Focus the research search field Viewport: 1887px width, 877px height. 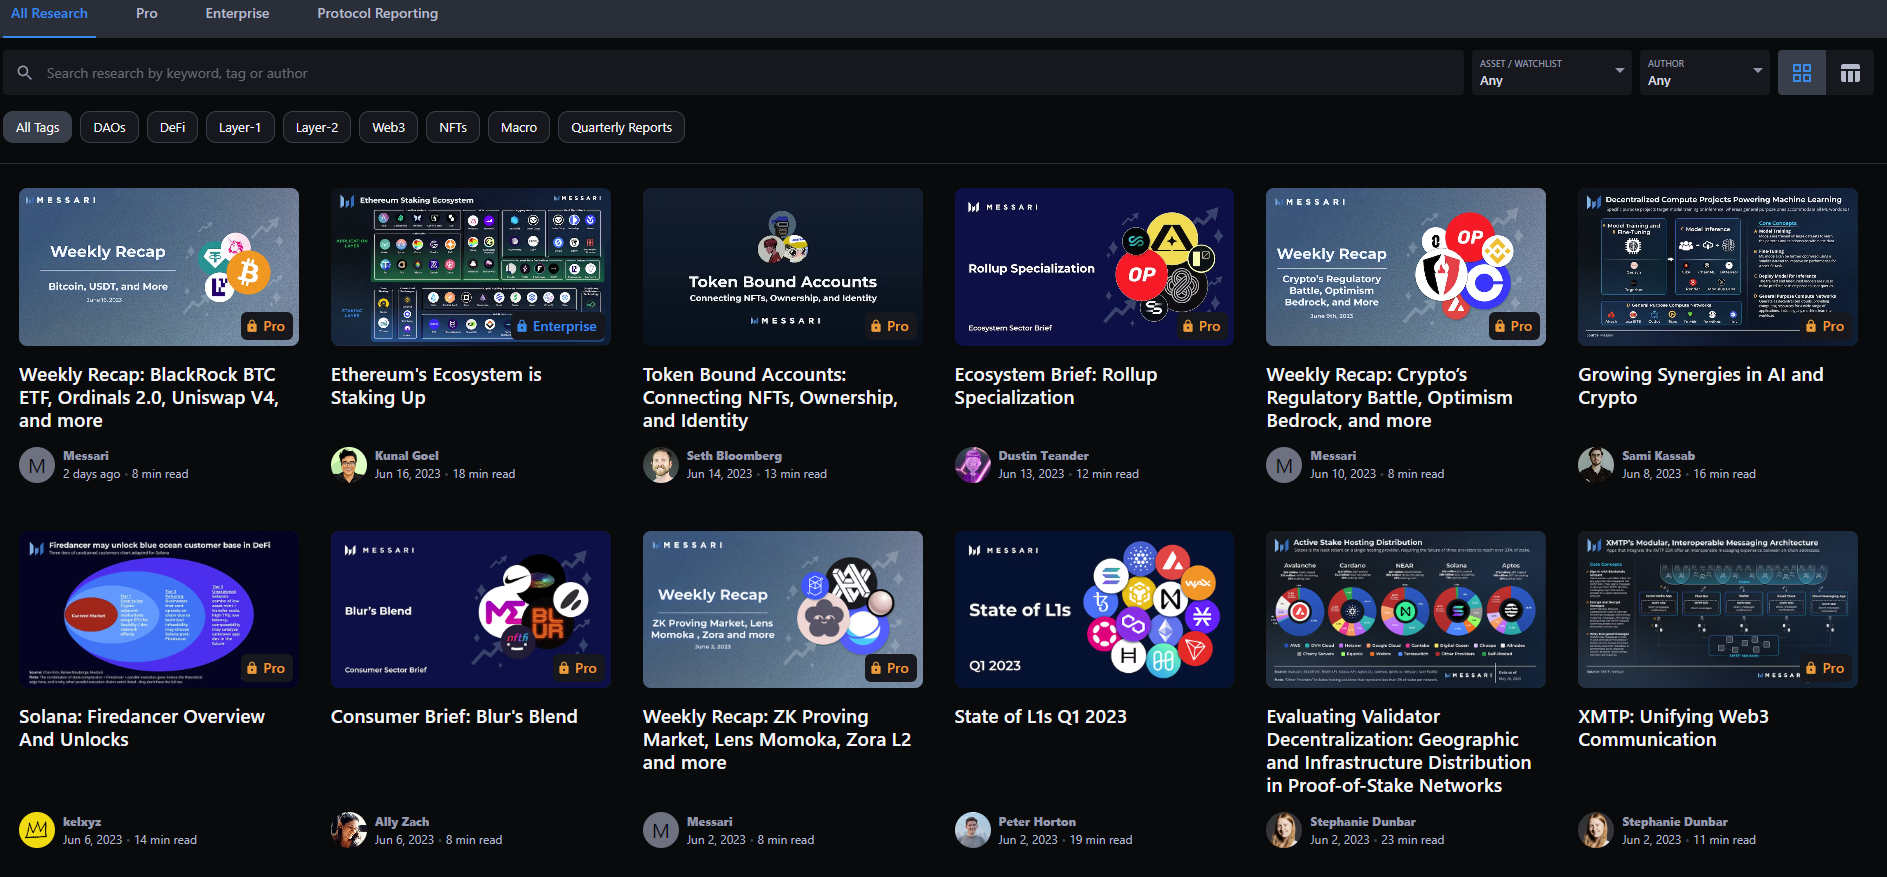tap(733, 73)
